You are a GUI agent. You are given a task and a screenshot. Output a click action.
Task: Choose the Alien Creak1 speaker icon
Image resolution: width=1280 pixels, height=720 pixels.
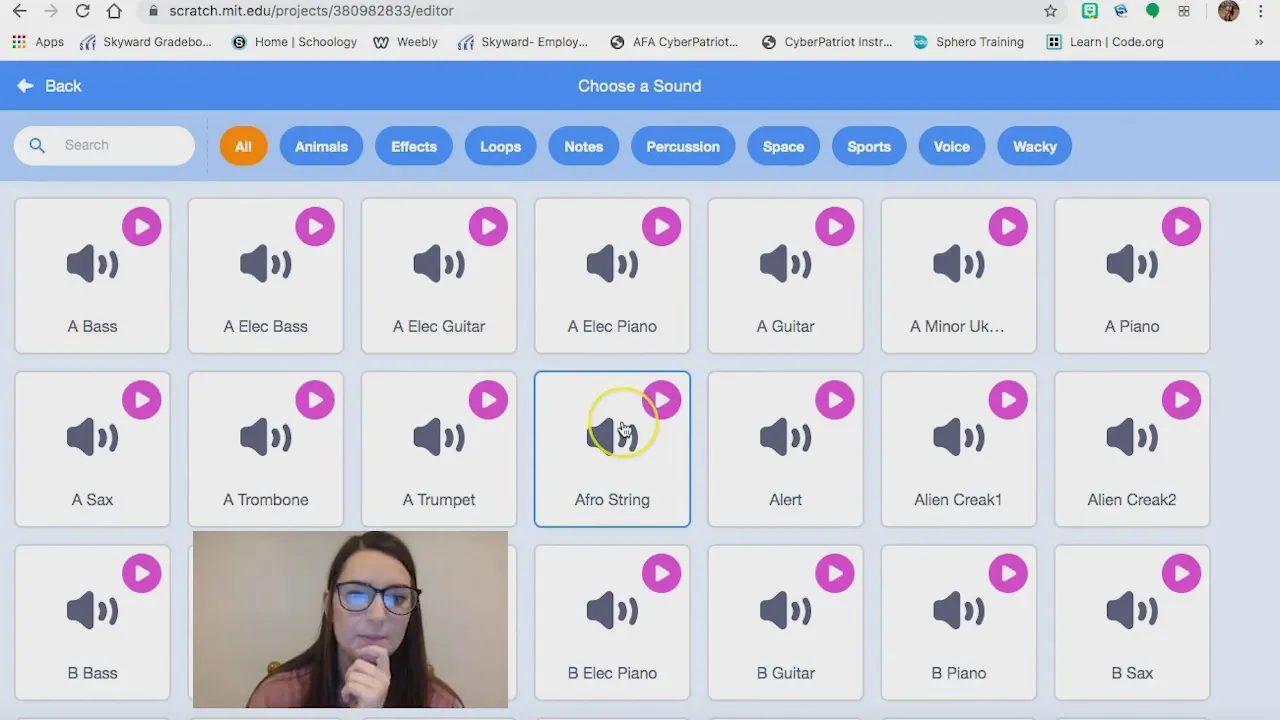pos(958,437)
